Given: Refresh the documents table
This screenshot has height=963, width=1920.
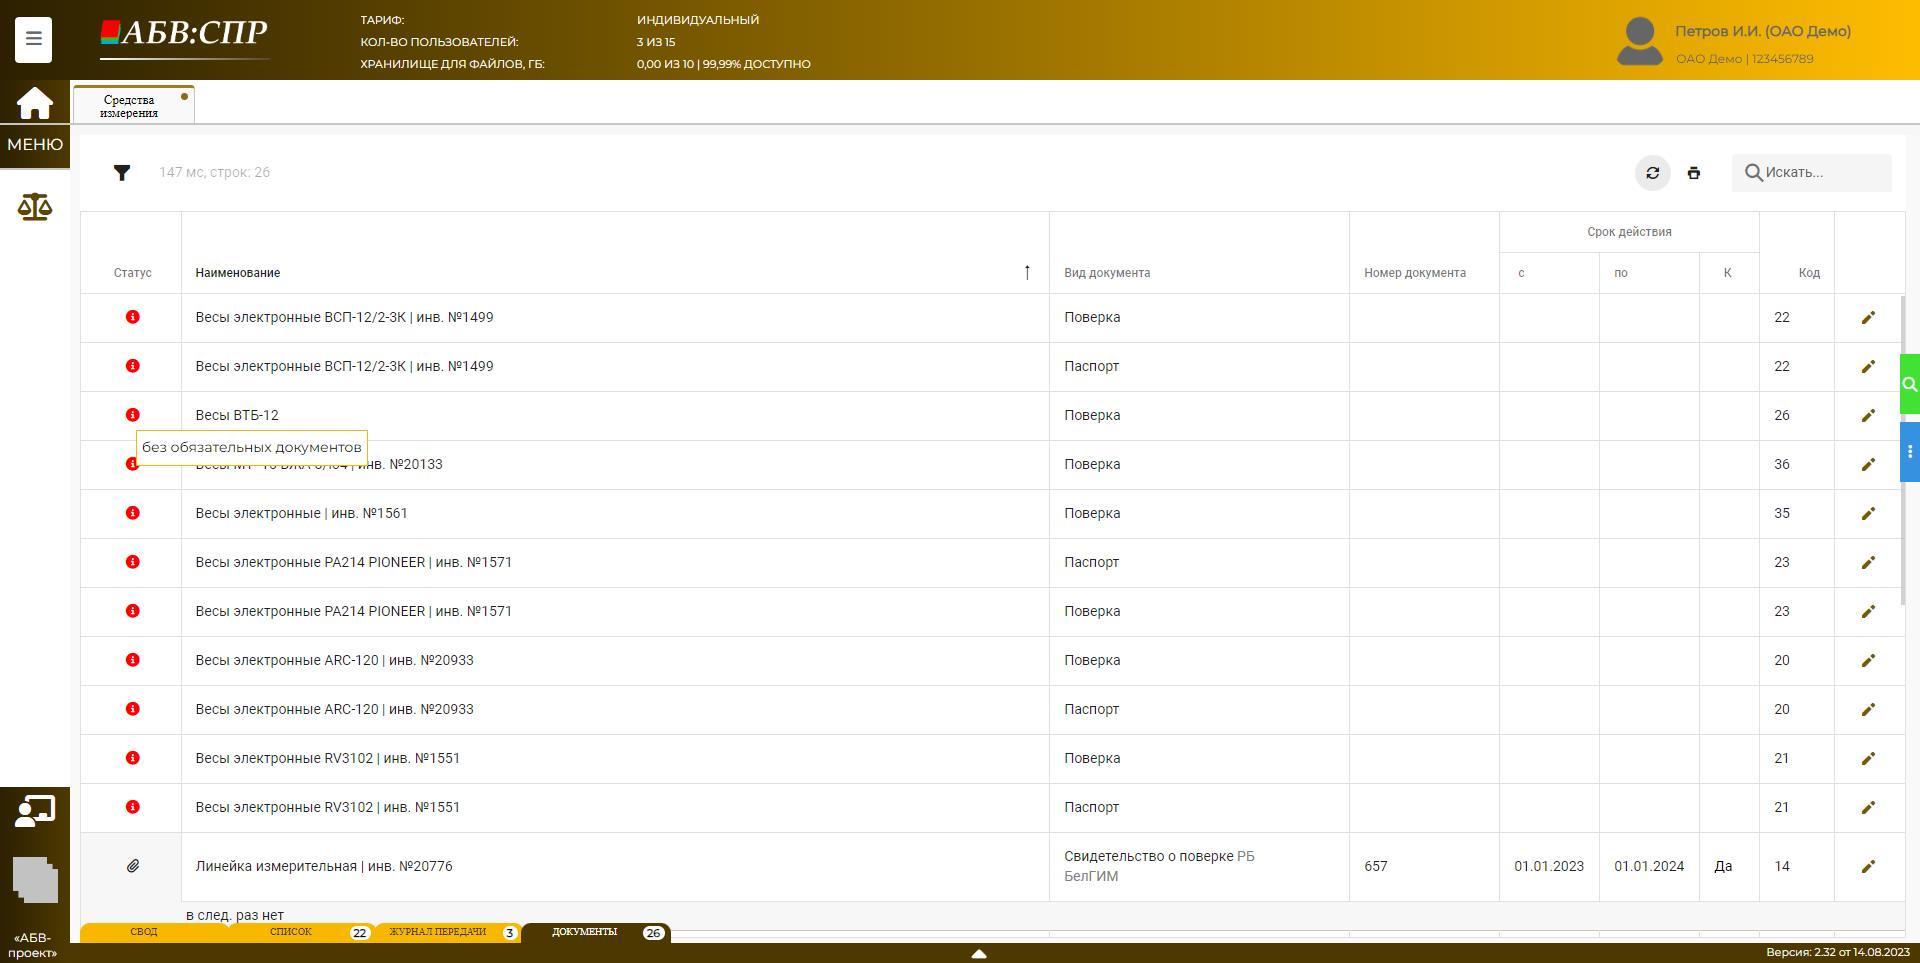Looking at the screenshot, I should click(x=1652, y=173).
